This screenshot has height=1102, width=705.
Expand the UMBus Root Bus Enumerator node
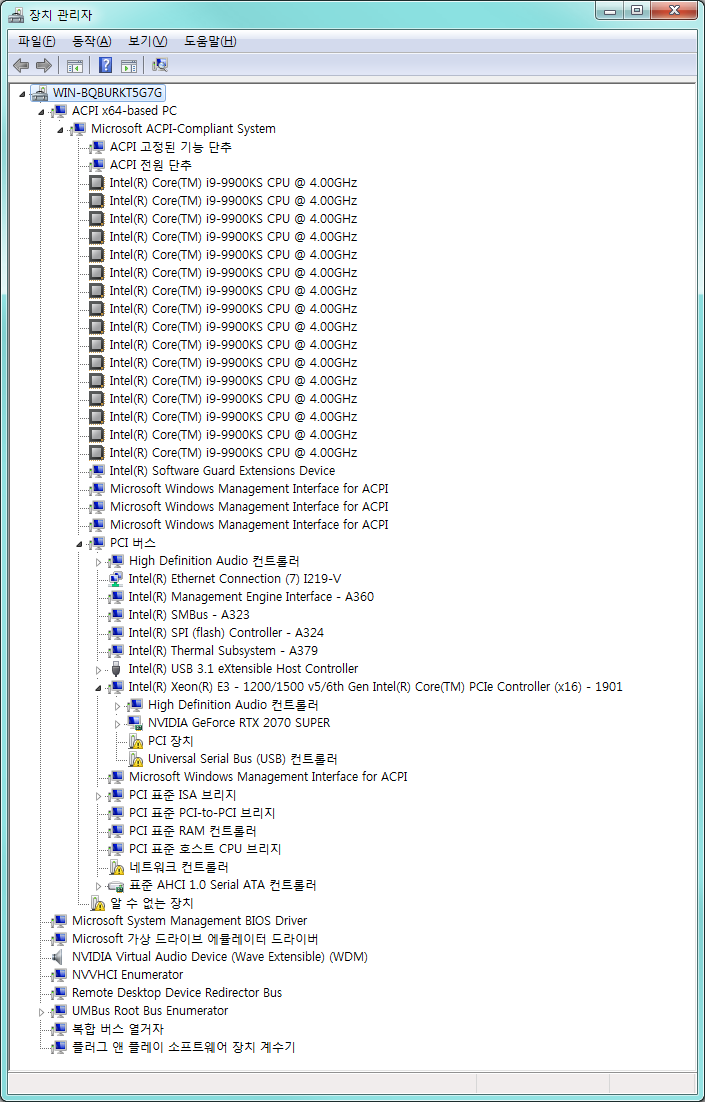click(41, 1011)
